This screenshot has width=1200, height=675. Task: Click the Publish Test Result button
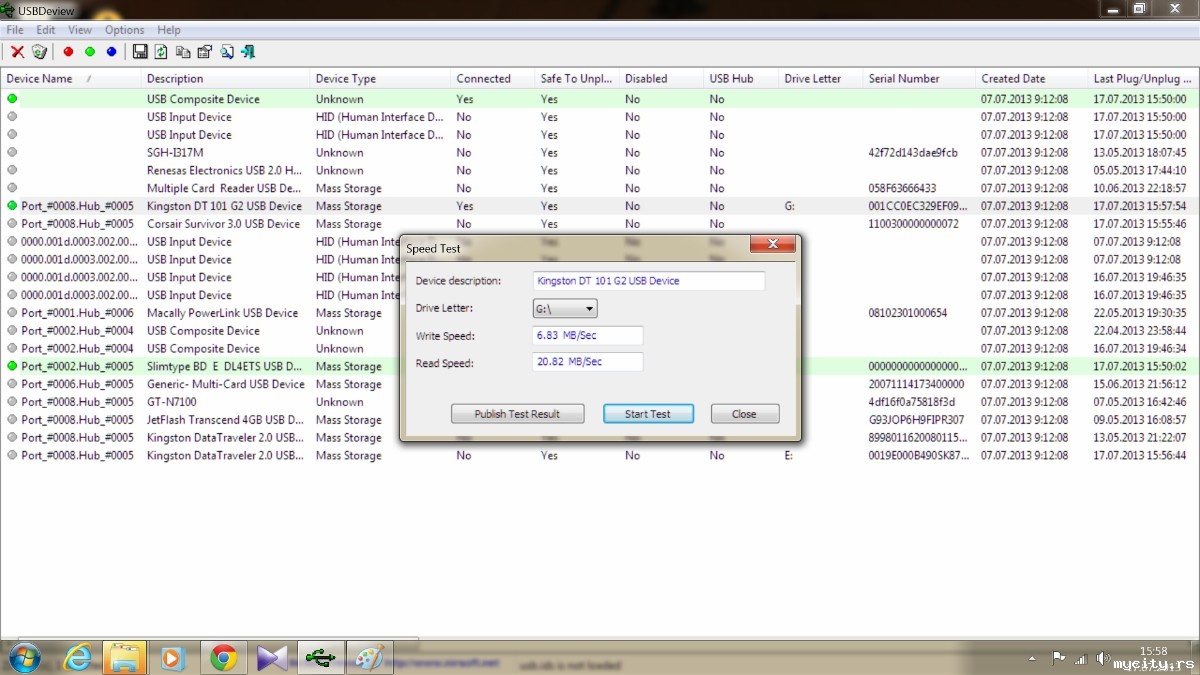517,414
